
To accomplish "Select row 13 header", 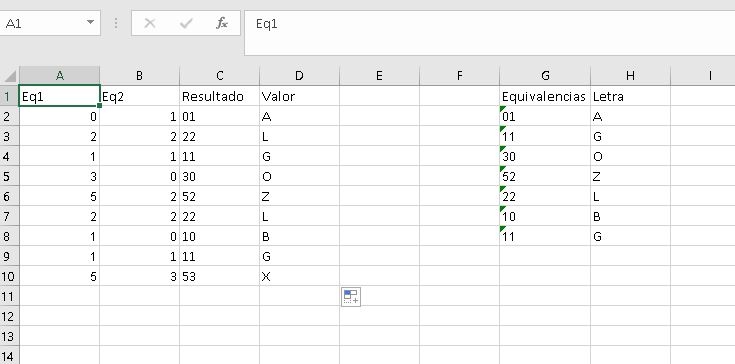I will point(9,336).
